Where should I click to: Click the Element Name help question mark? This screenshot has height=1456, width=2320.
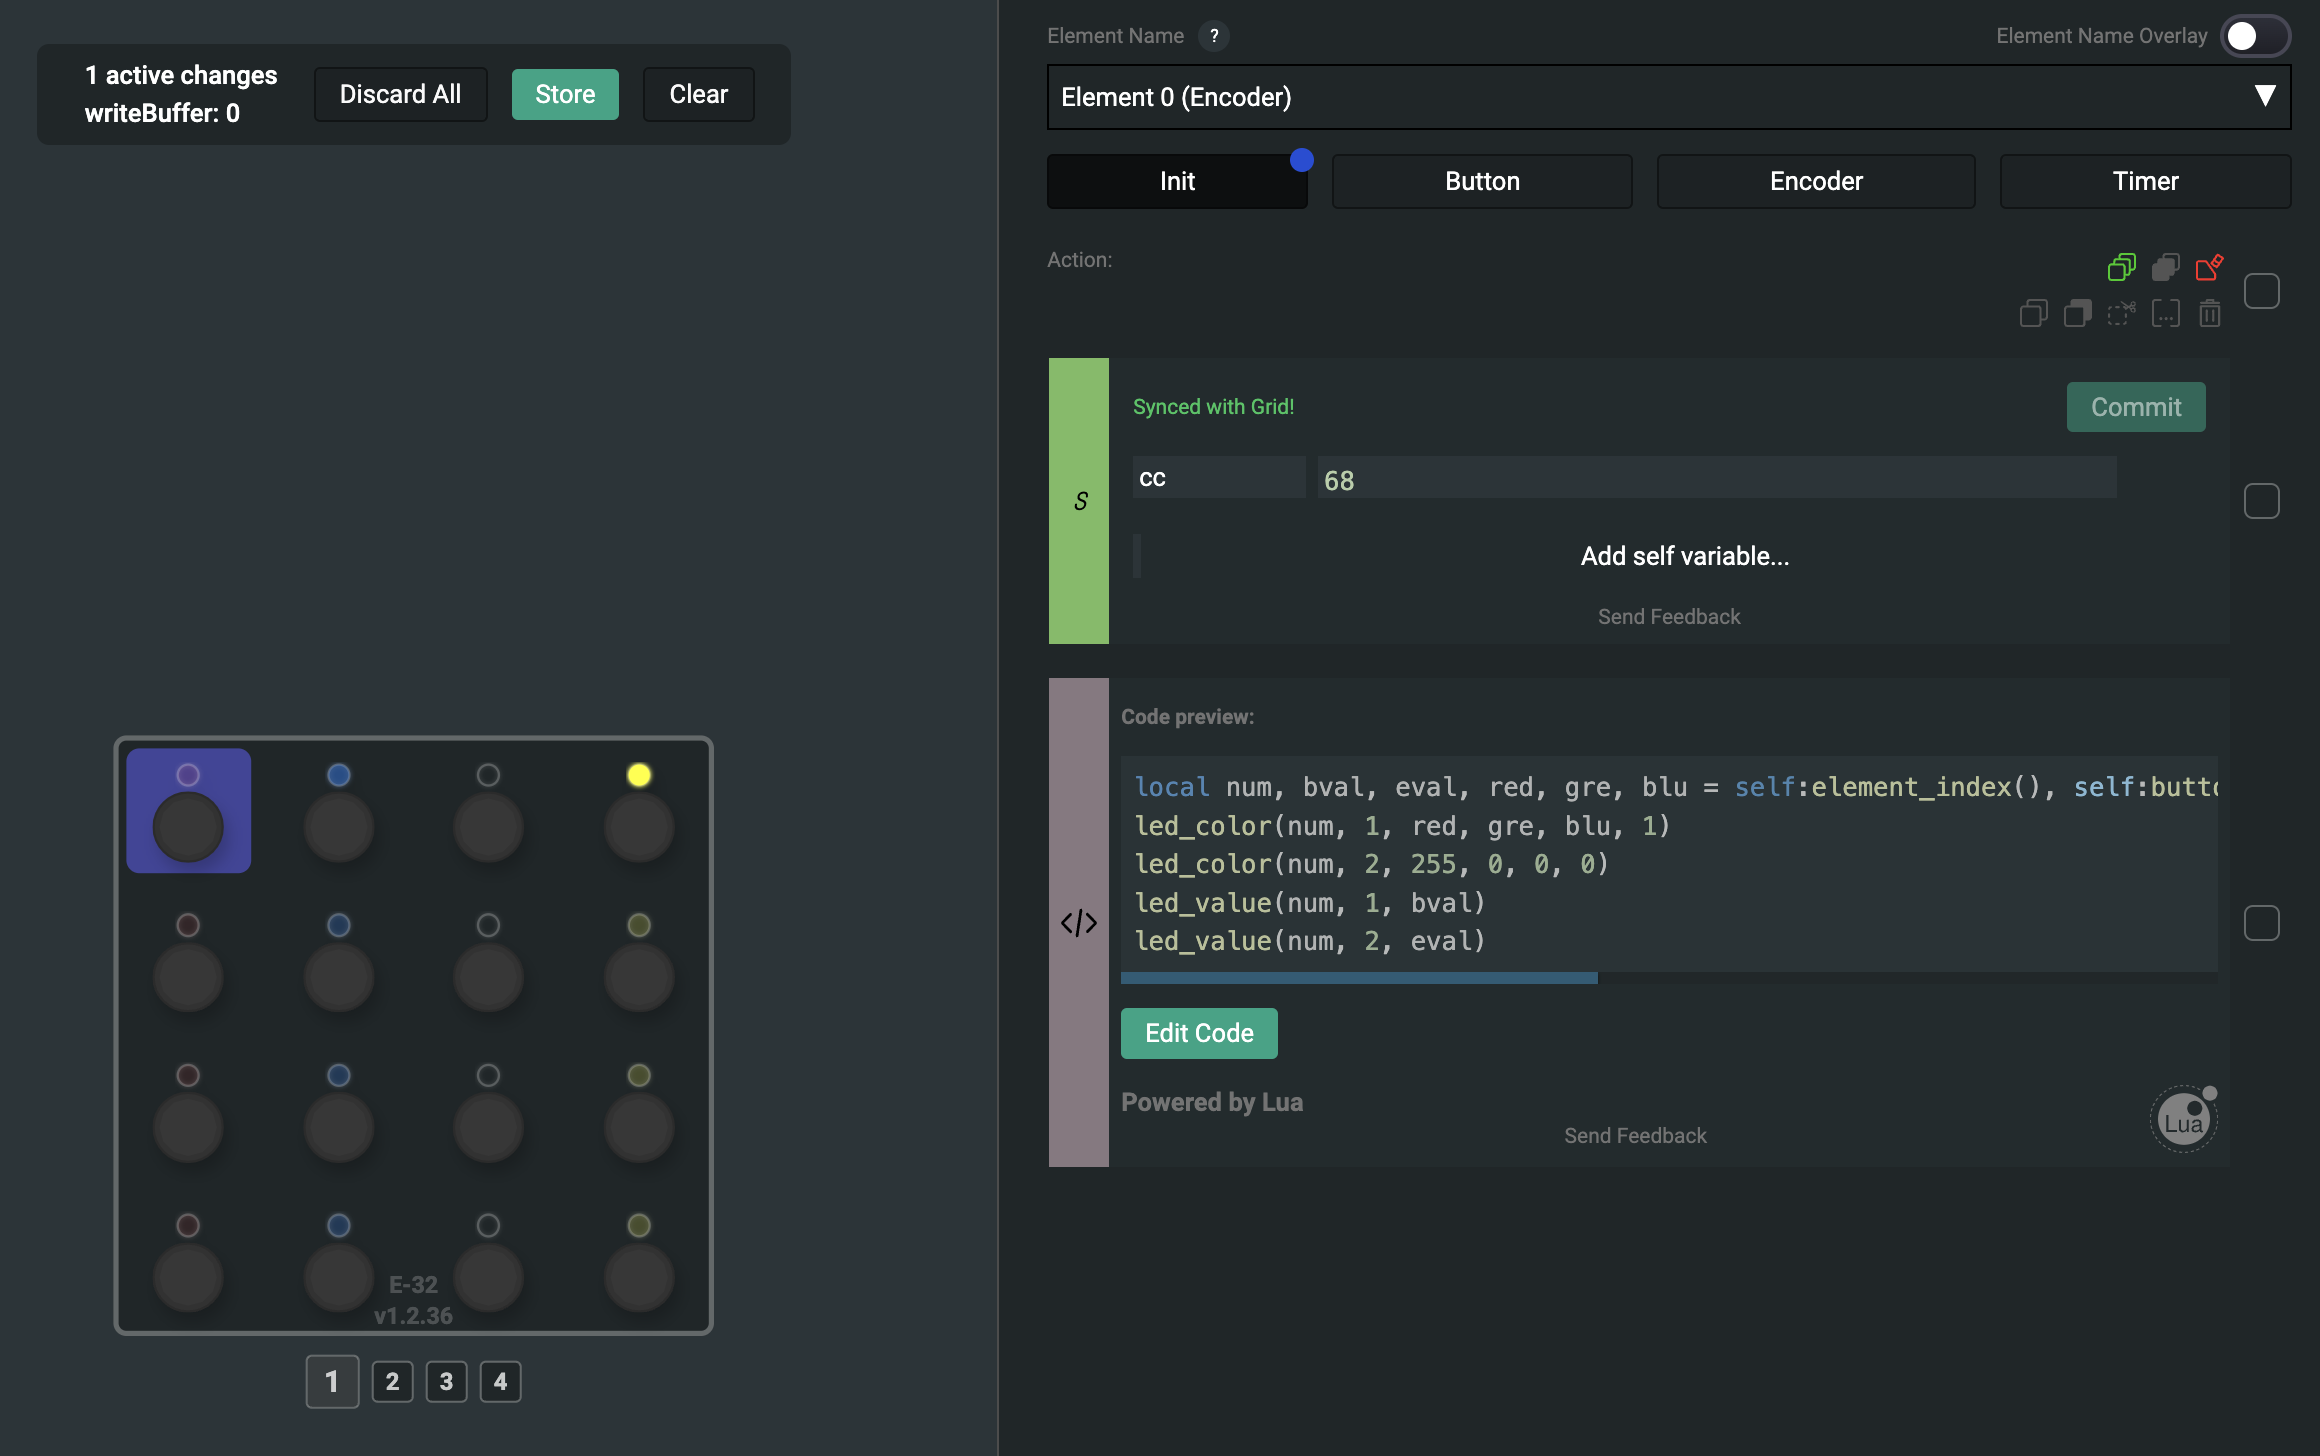pyautogui.click(x=1214, y=36)
